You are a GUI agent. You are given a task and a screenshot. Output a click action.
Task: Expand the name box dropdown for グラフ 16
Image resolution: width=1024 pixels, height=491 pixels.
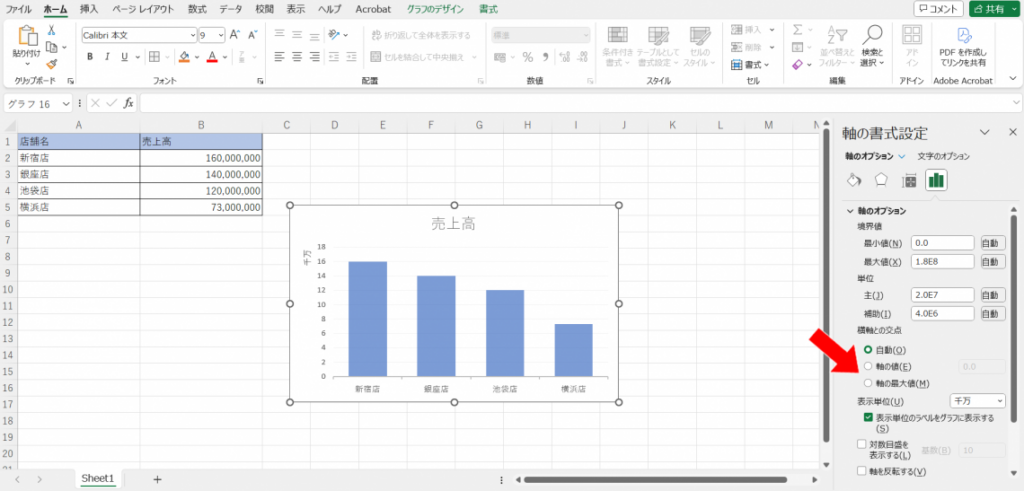coord(66,104)
